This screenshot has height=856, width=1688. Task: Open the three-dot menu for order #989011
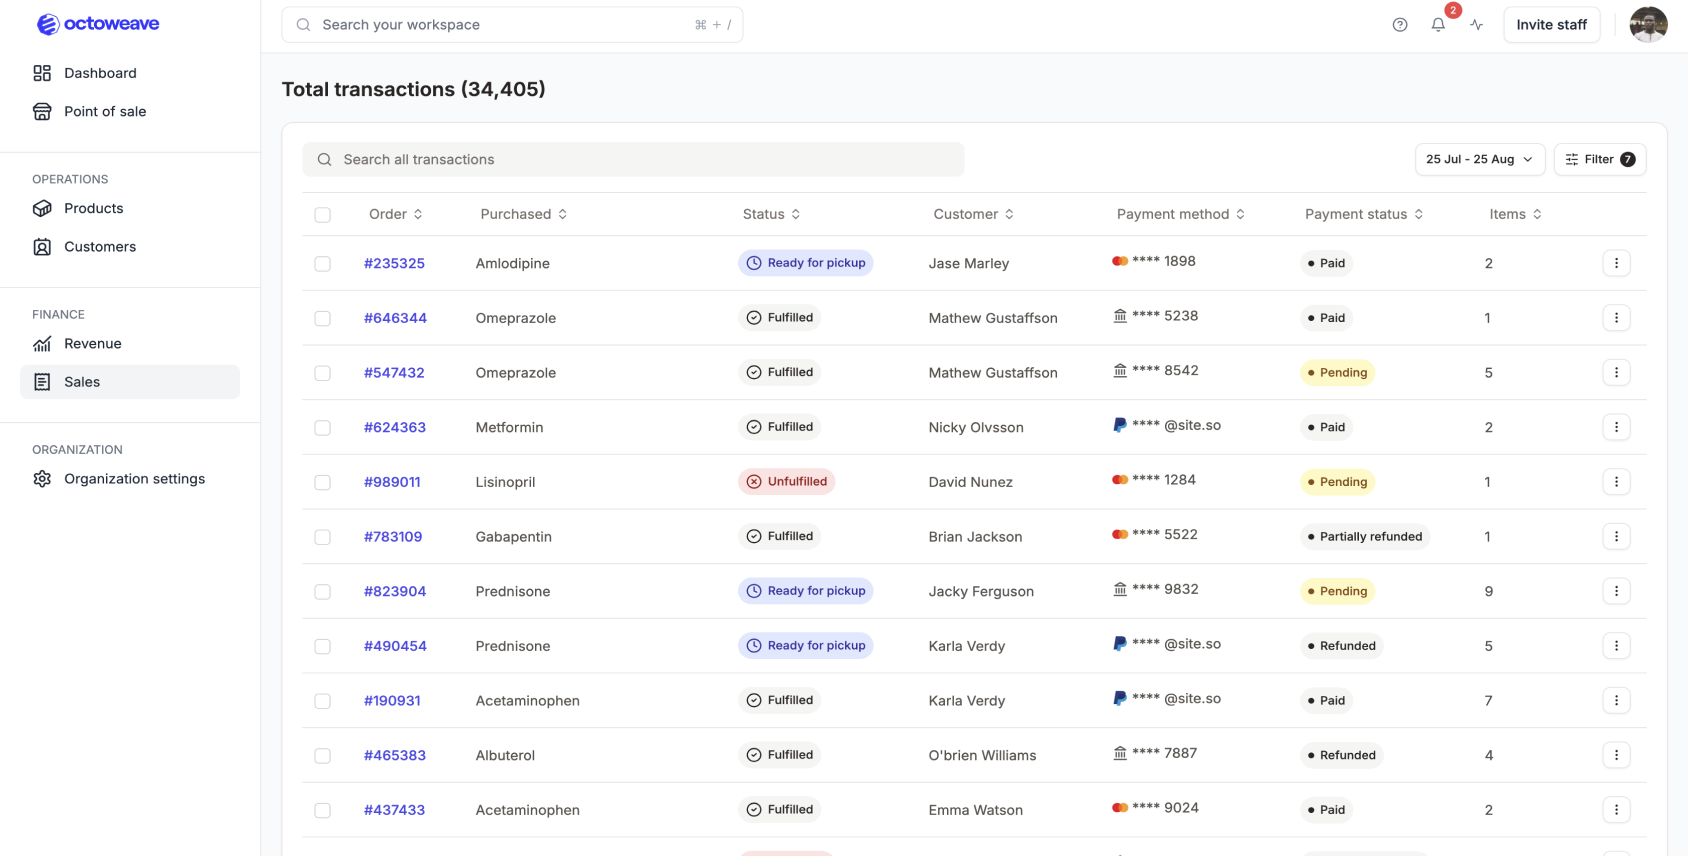pos(1616,482)
